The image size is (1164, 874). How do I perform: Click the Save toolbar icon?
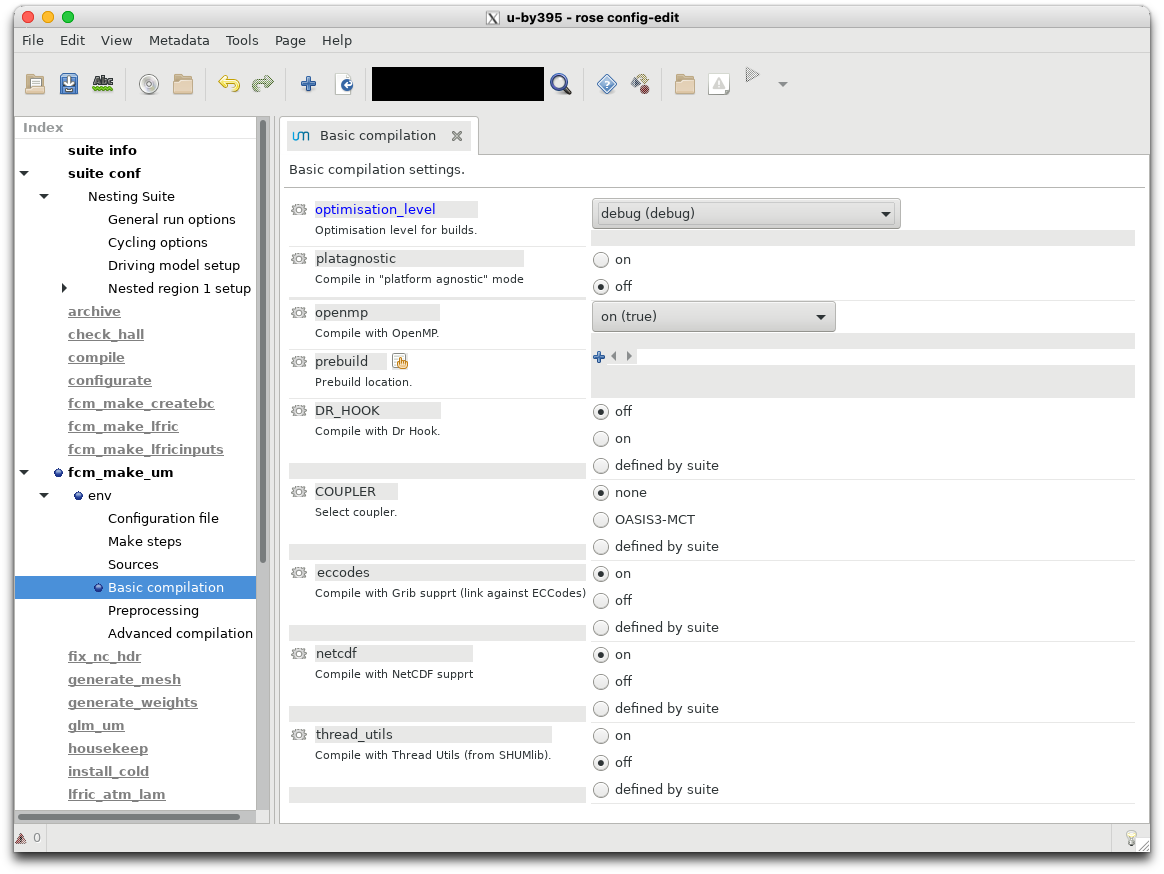click(x=68, y=85)
